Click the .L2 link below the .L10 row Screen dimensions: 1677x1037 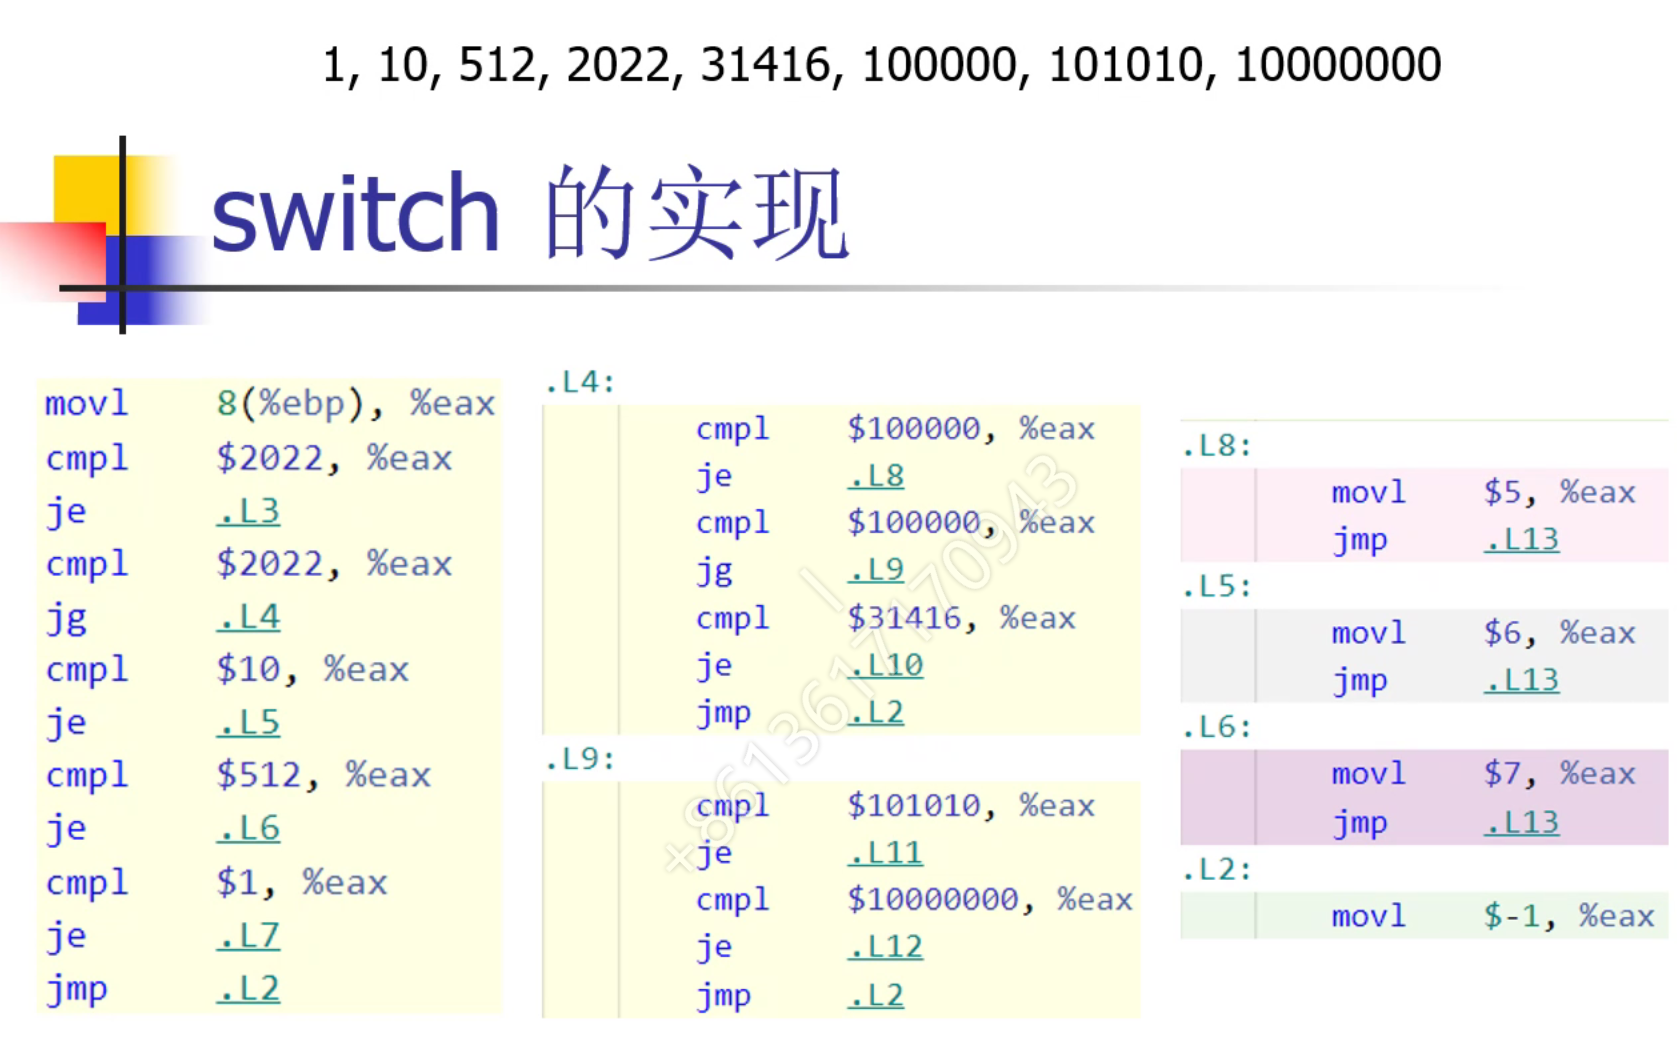876,712
